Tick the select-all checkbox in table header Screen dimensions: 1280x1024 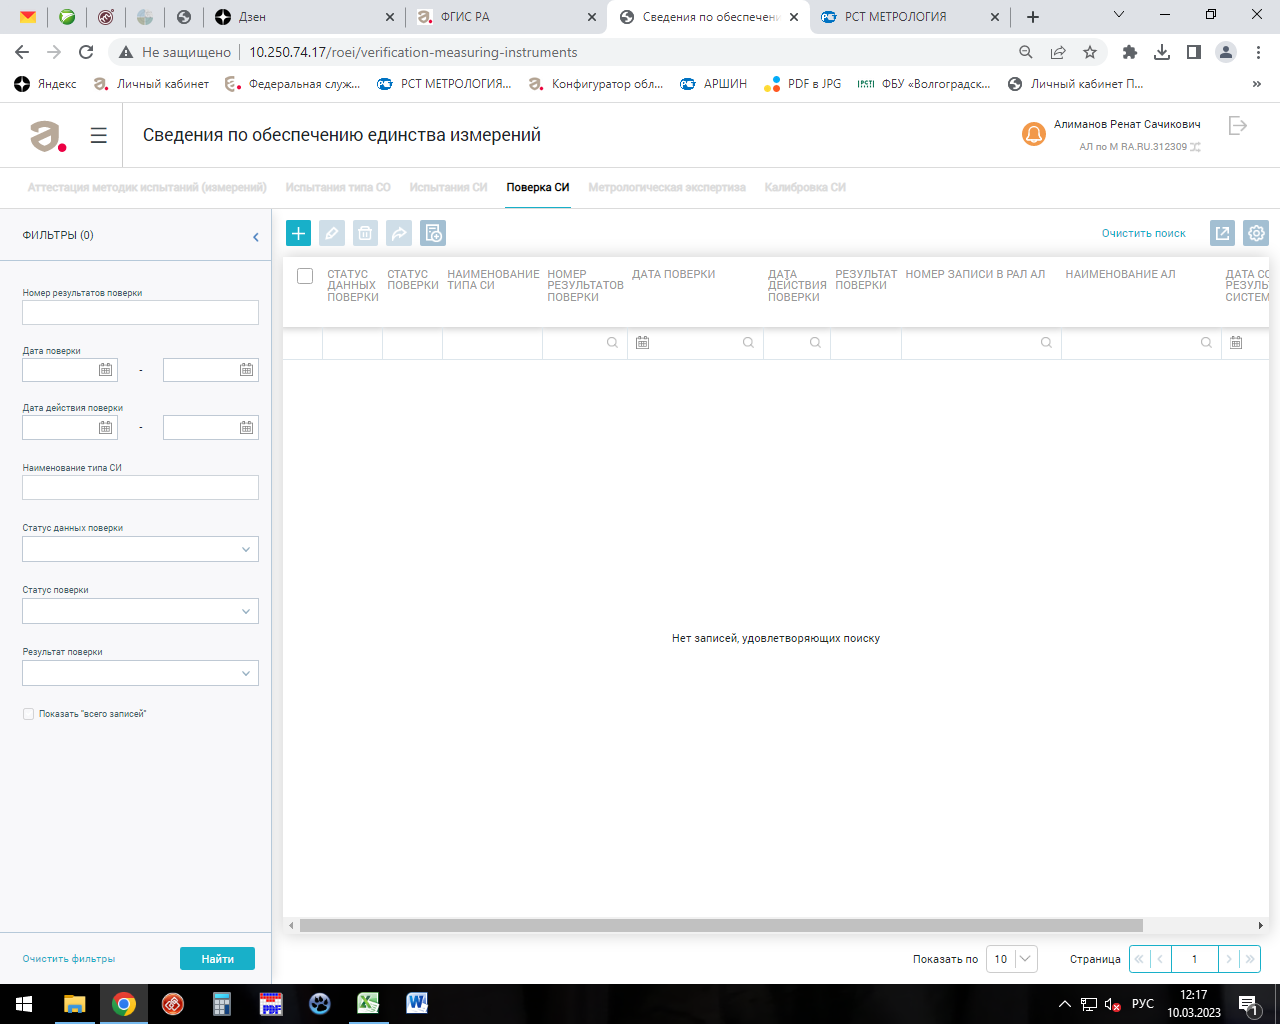305,276
